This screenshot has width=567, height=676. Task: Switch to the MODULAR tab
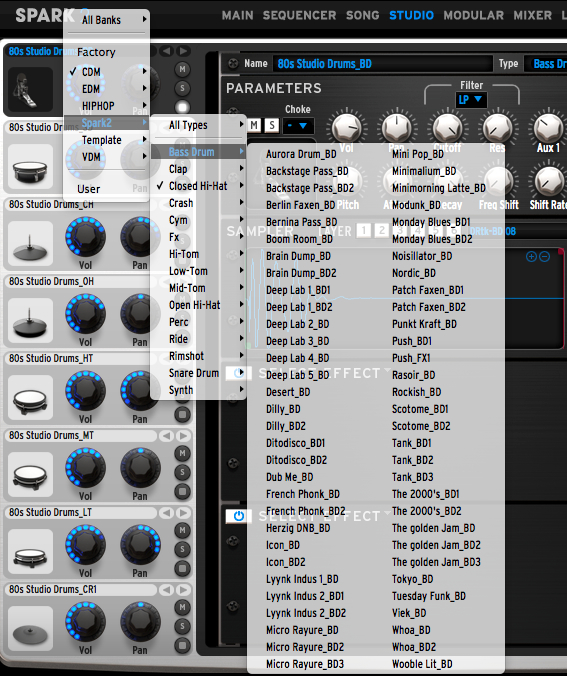coord(473,16)
